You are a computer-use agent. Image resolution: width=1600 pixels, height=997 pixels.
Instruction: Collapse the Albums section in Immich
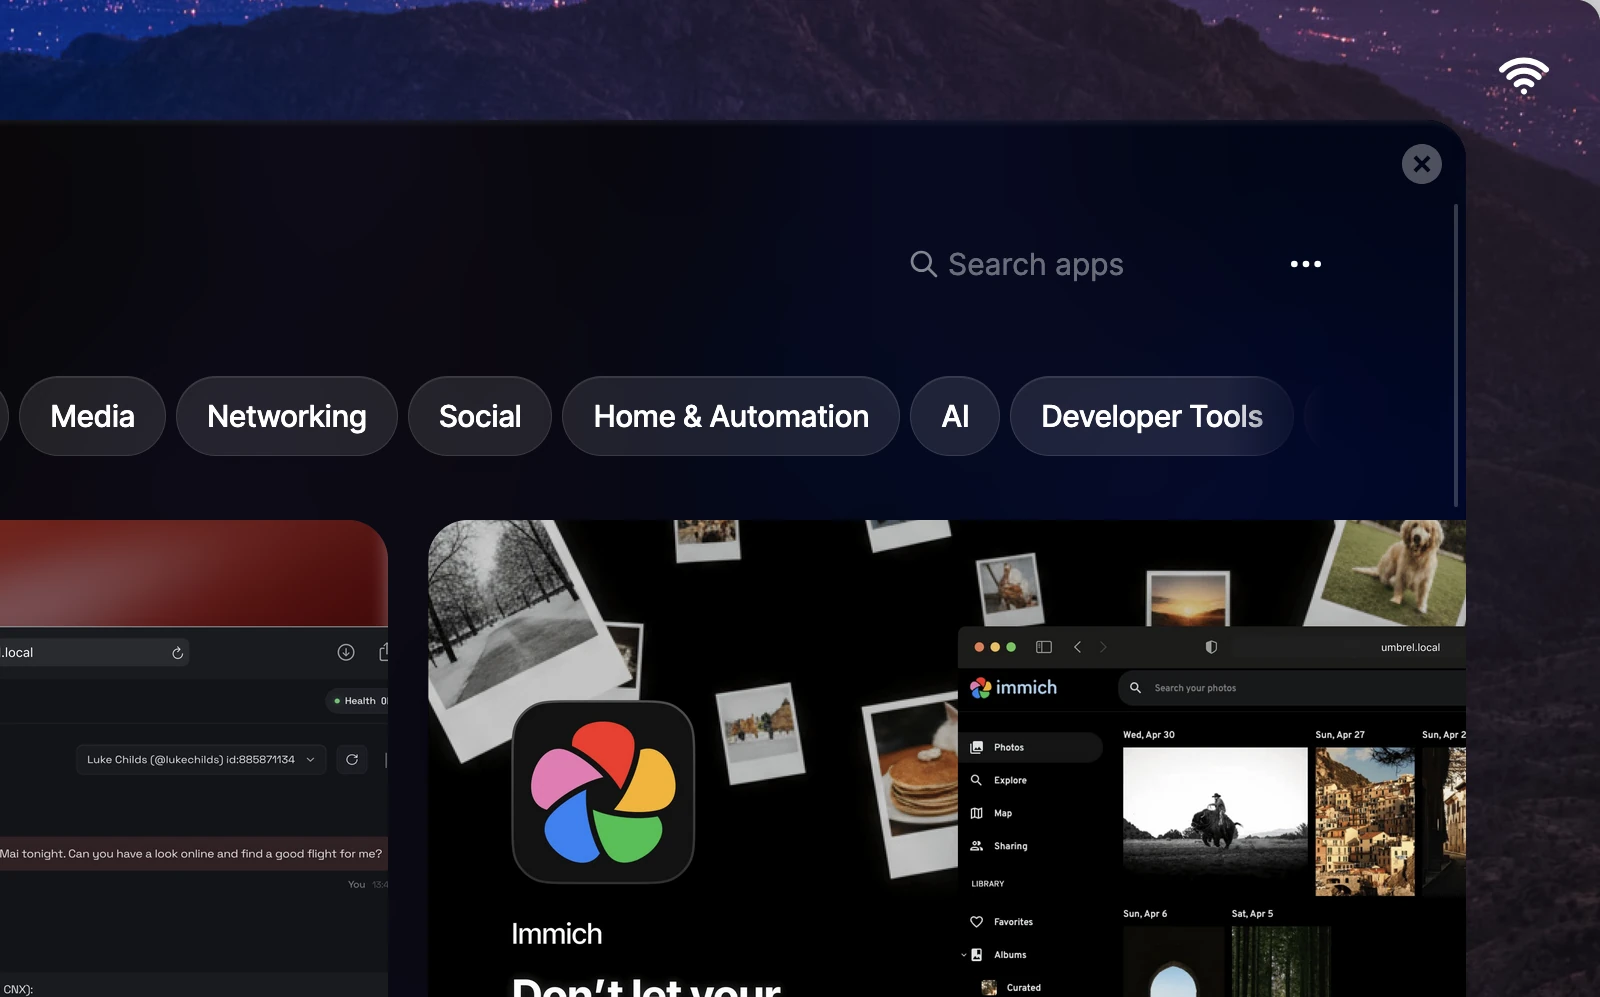pyautogui.click(x=963, y=954)
